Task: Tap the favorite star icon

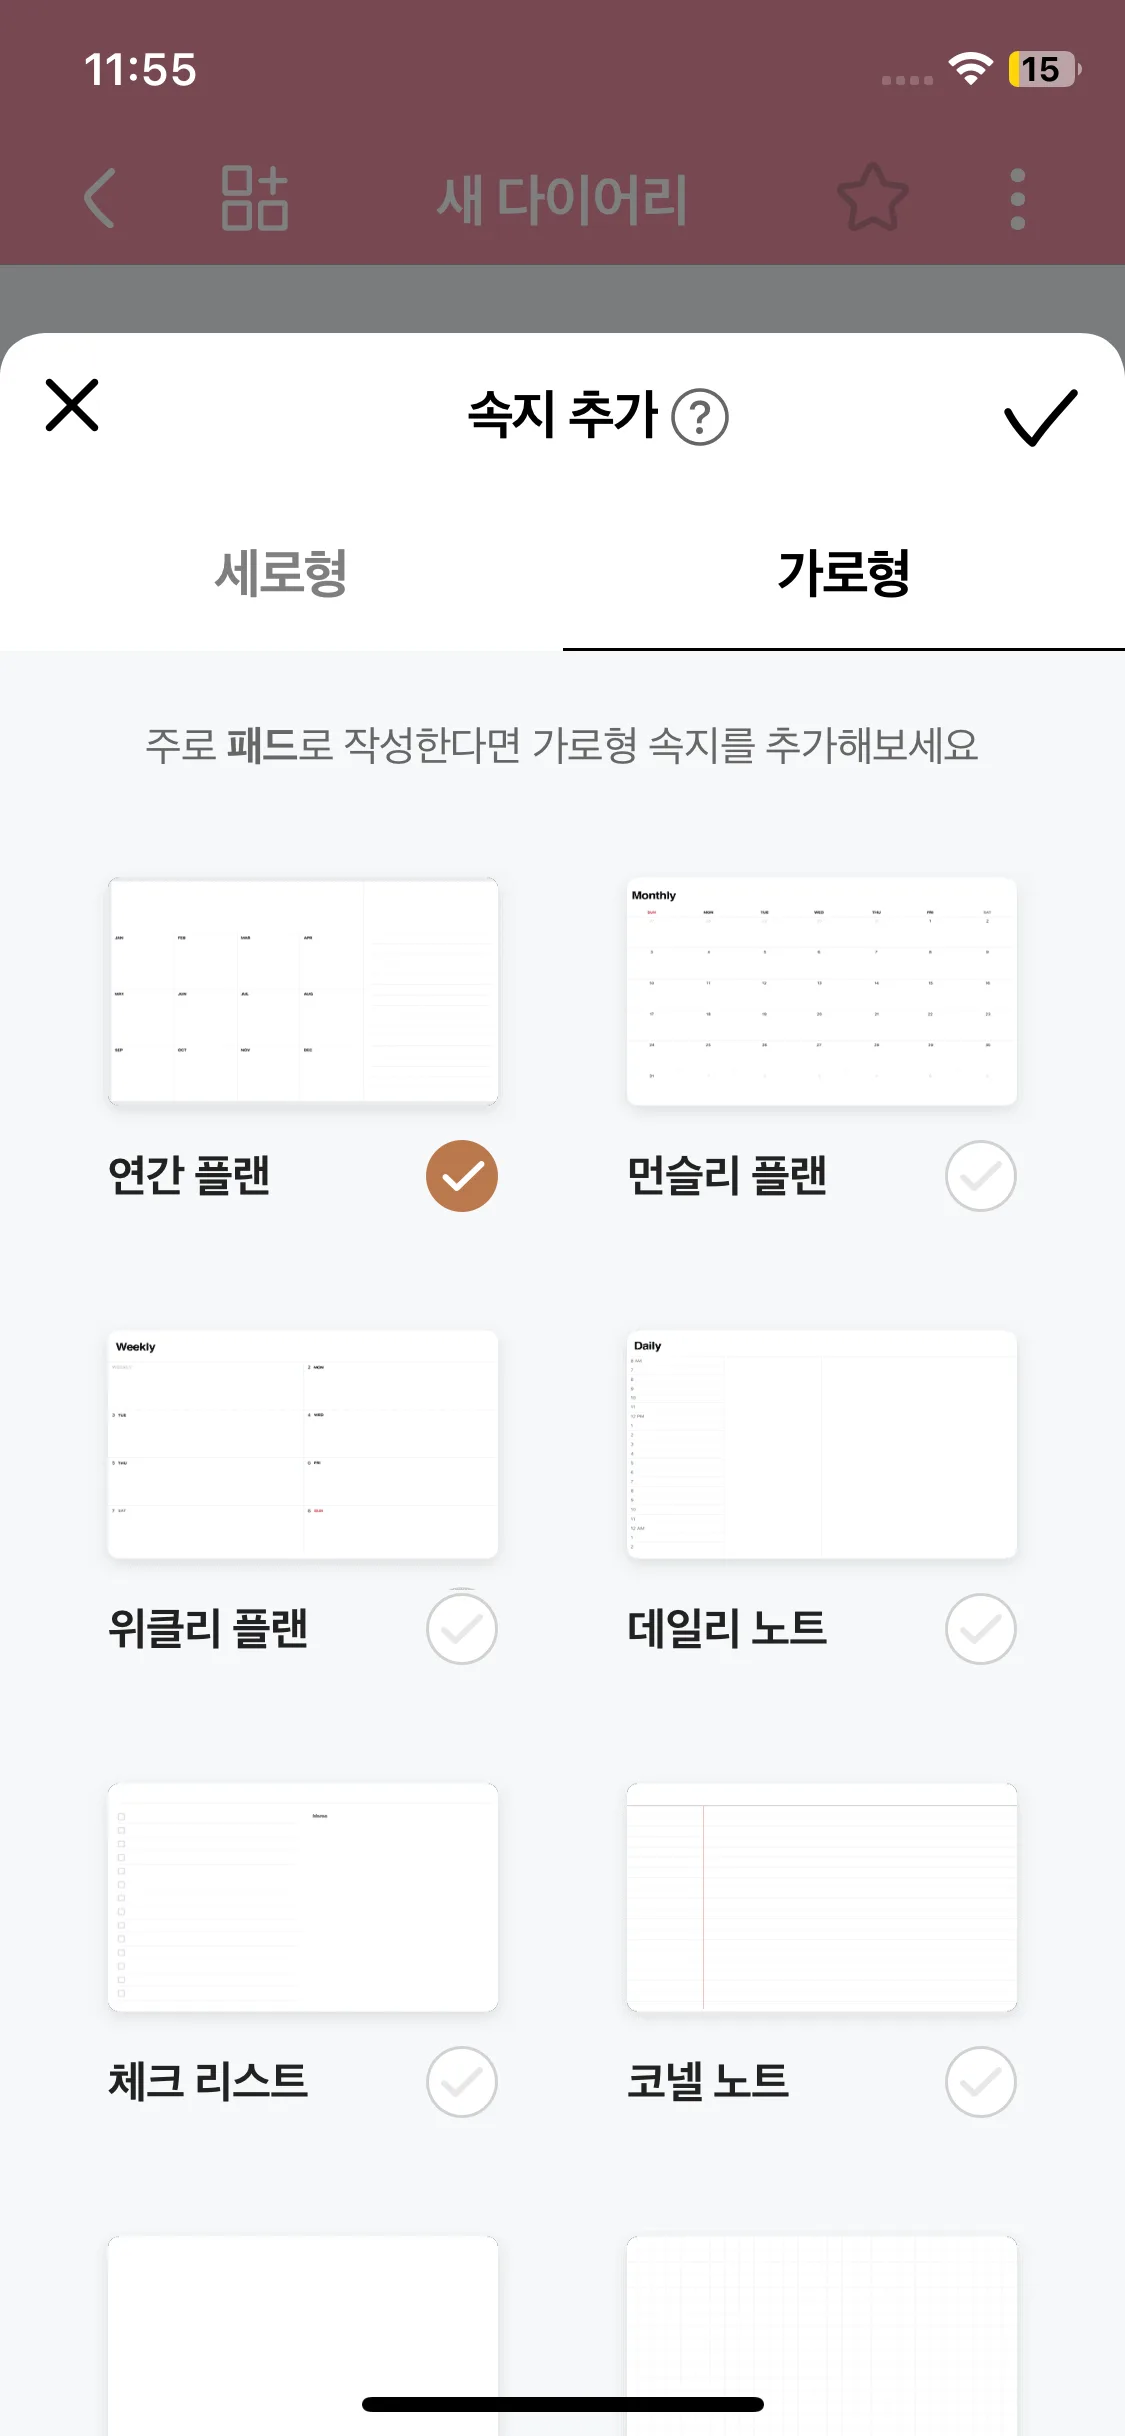Action: coord(872,198)
